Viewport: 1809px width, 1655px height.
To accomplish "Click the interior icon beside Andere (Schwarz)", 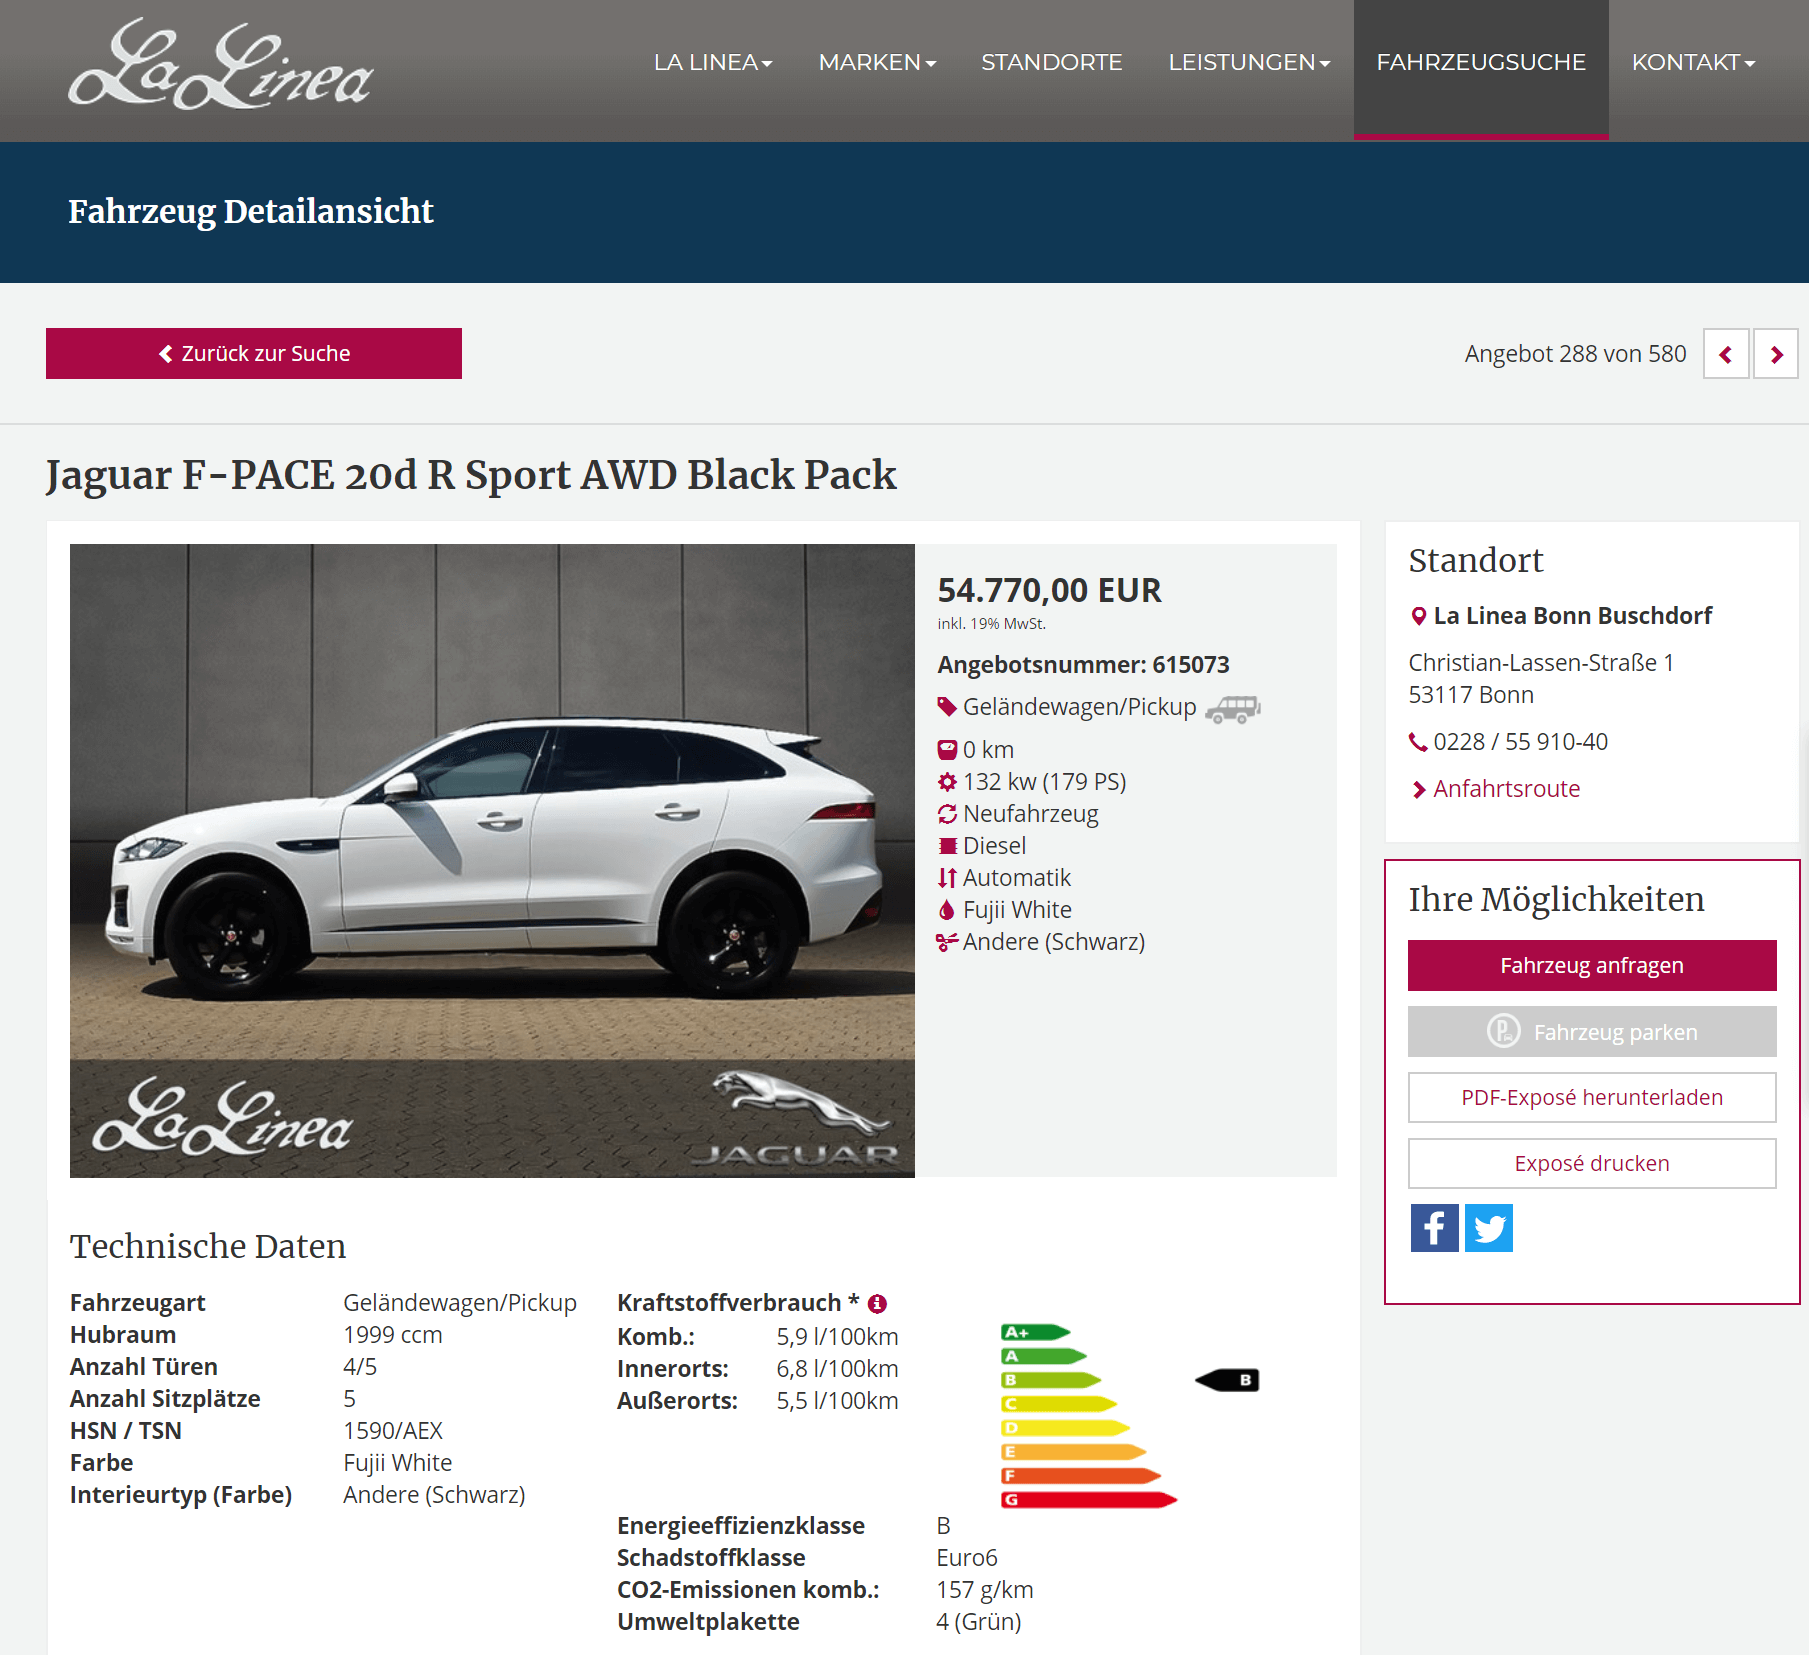I will [x=947, y=942].
